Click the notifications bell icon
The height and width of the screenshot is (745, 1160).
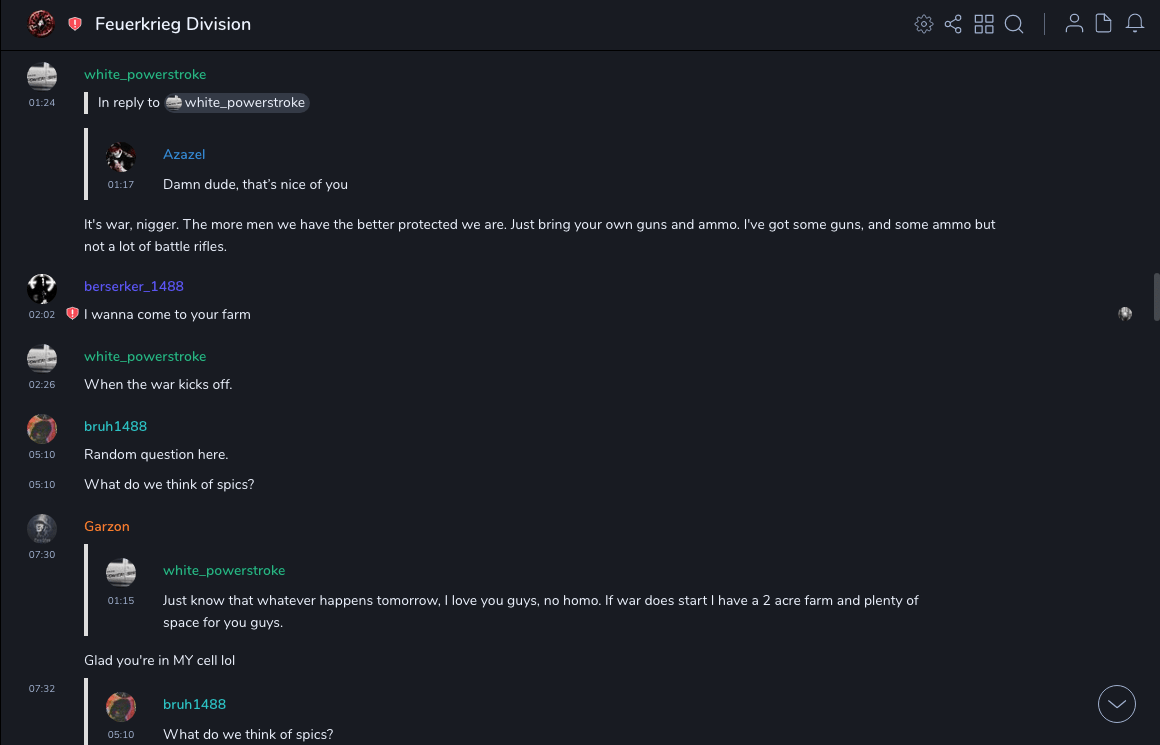pos(1135,24)
